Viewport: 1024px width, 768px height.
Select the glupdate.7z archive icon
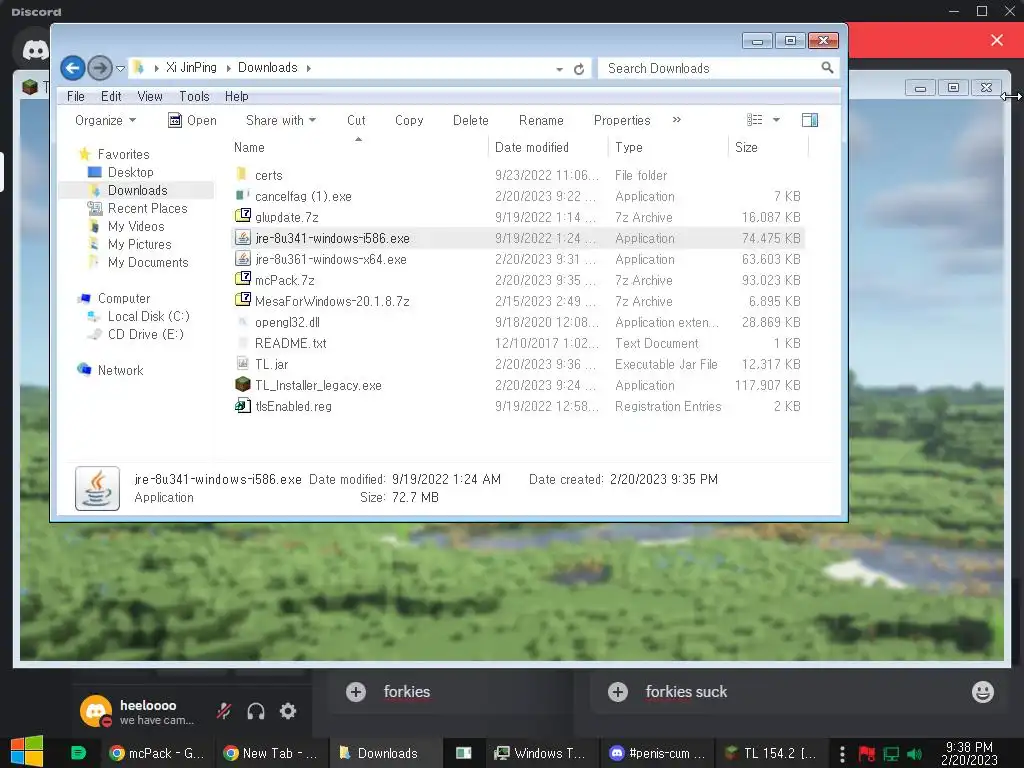click(242, 216)
